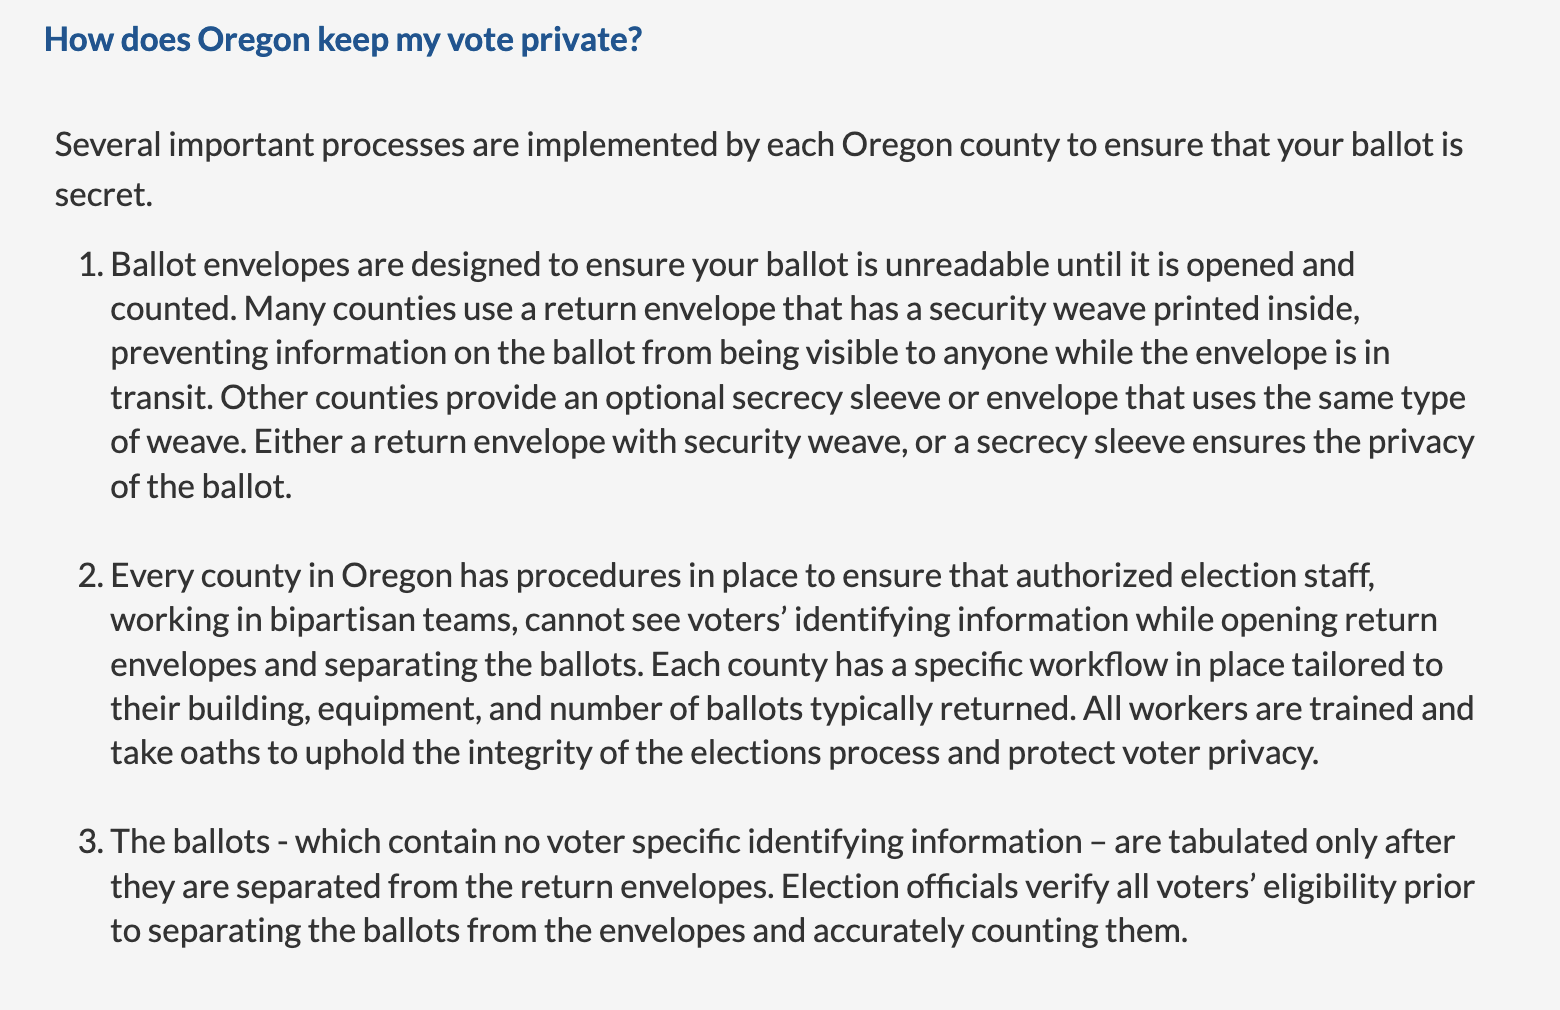Click the list number '2.' marker
1560x1010 pixels.
pos(91,576)
